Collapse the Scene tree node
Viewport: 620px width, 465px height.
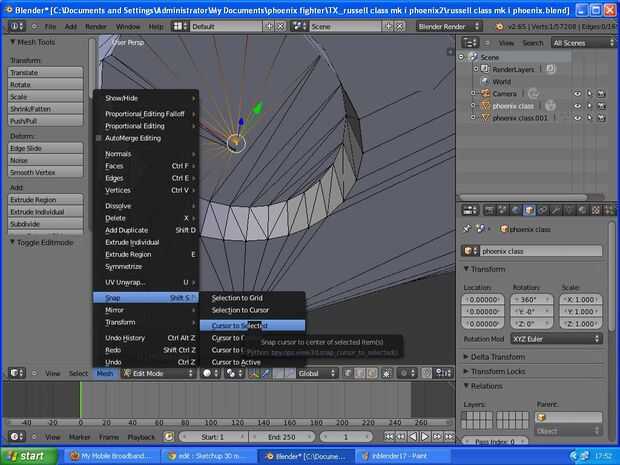(x=461, y=57)
